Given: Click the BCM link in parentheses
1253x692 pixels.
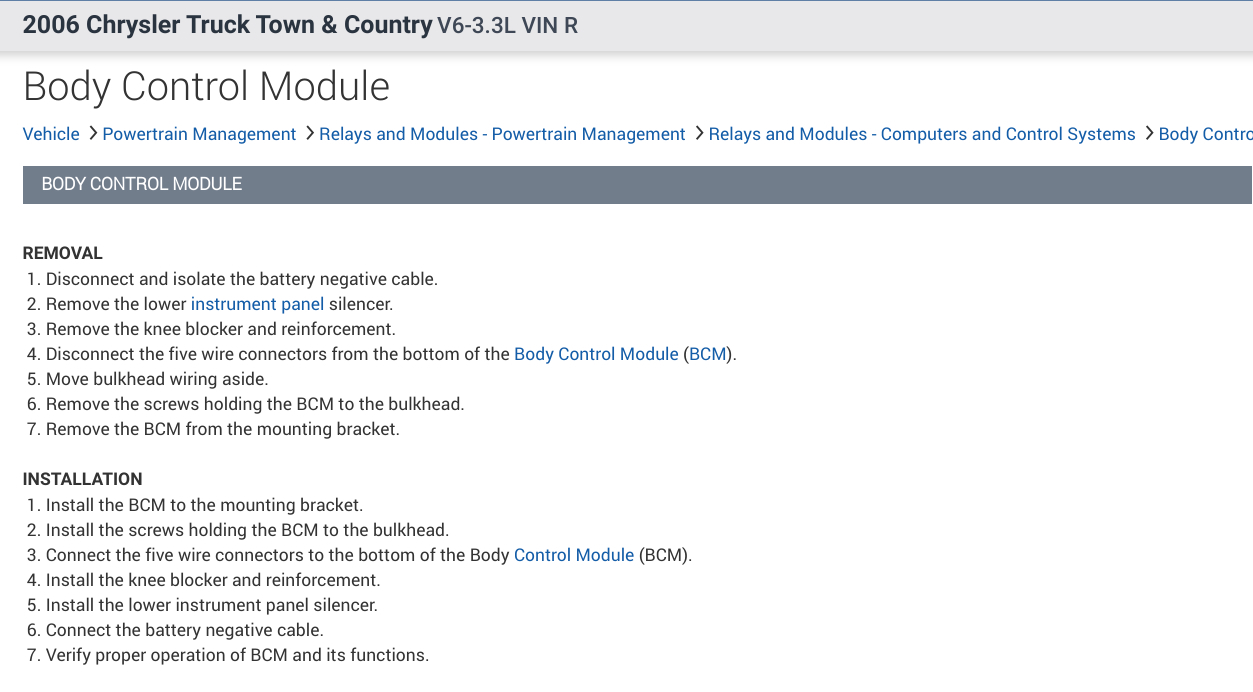Looking at the screenshot, I should click(708, 354).
